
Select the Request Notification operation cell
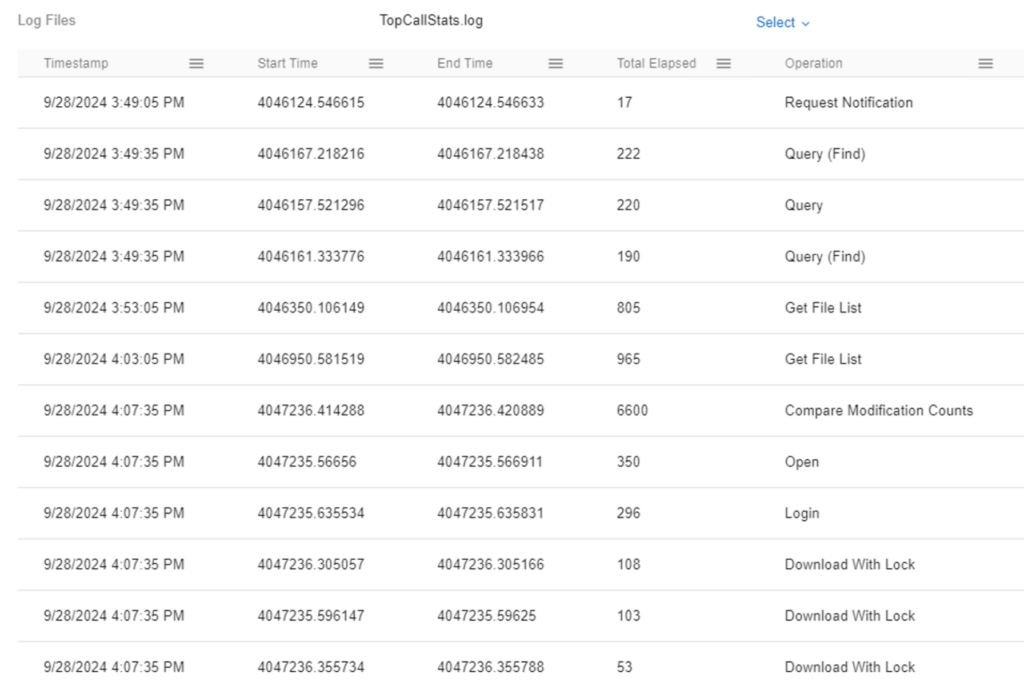849,102
